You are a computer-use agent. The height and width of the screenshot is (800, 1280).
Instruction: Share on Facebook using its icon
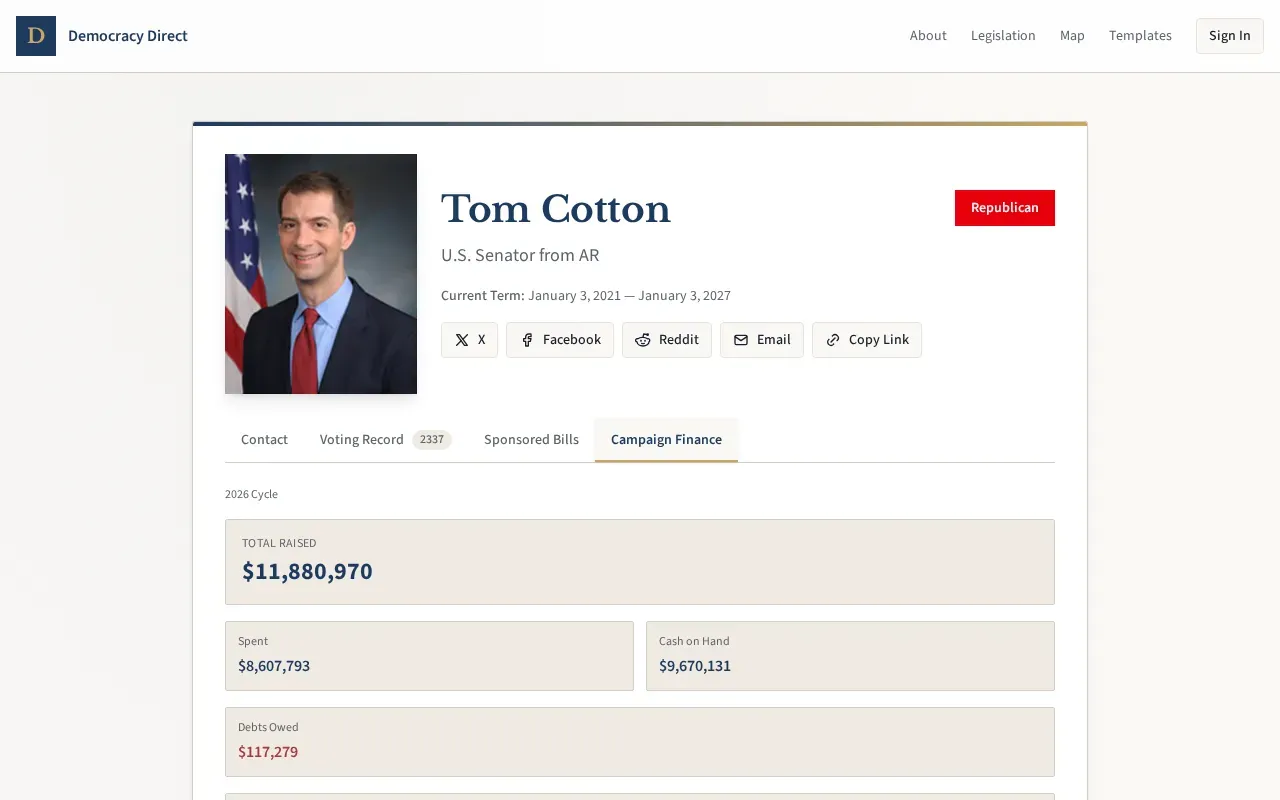527,340
